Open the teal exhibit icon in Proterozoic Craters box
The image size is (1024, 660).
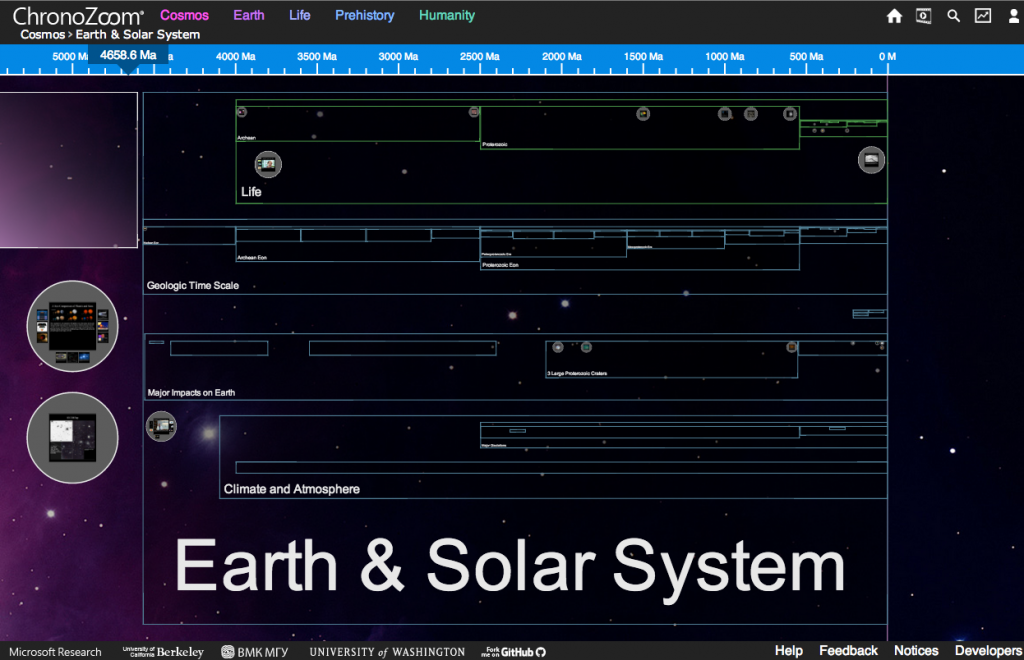[x=586, y=347]
